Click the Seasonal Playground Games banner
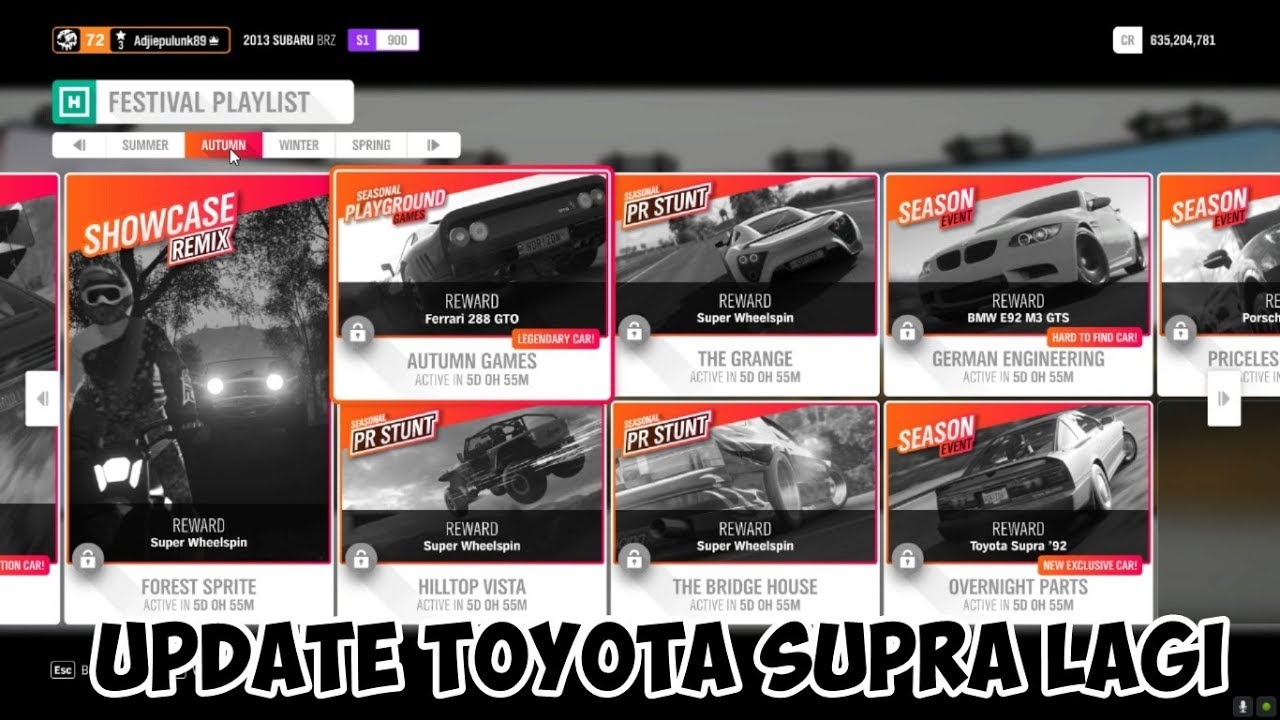Image resolution: width=1280 pixels, height=720 pixels. 394,205
